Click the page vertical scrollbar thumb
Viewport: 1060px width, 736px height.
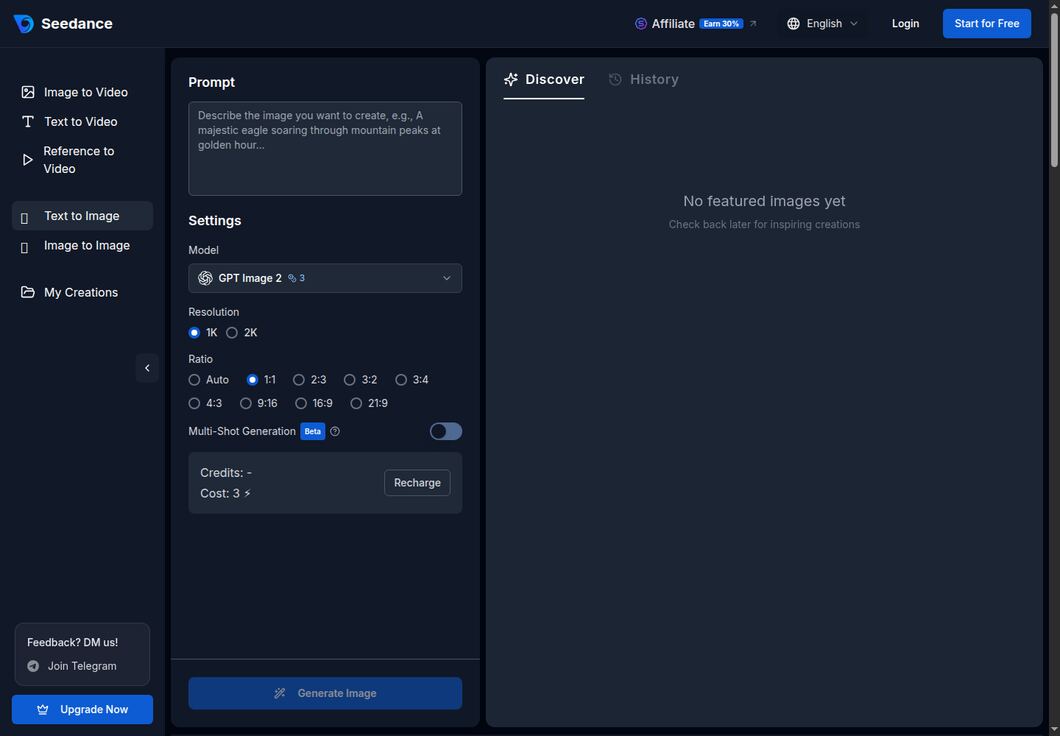coord(1054,88)
